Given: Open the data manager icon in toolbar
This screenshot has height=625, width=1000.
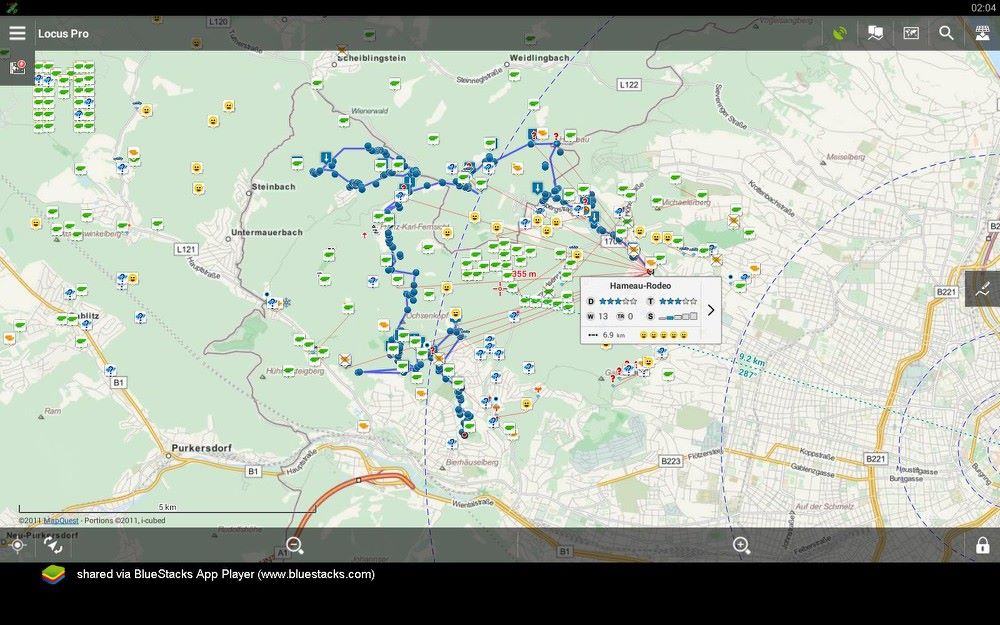Looking at the screenshot, I should pos(911,33).
